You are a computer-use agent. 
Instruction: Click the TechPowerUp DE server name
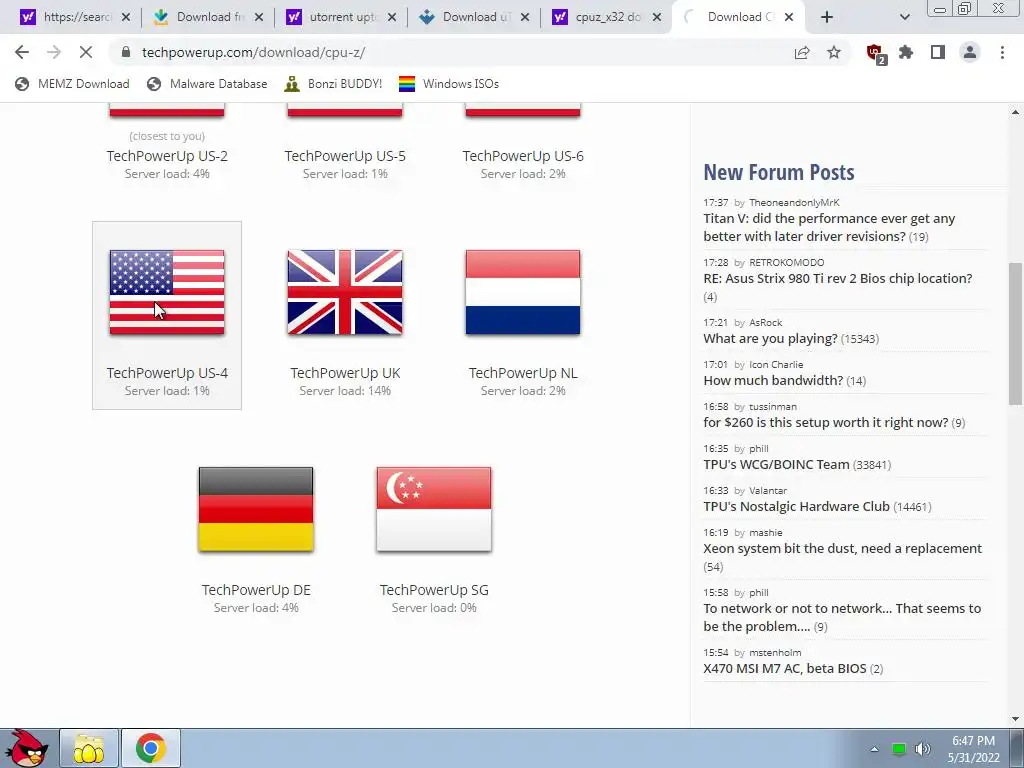tap(256, 590)
